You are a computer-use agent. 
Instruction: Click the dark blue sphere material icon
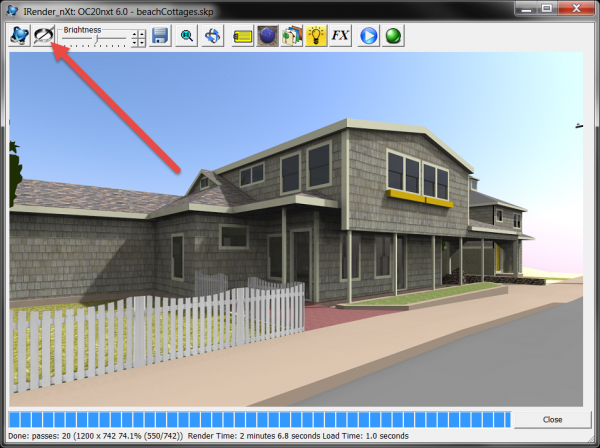click(x=267, y=37)
